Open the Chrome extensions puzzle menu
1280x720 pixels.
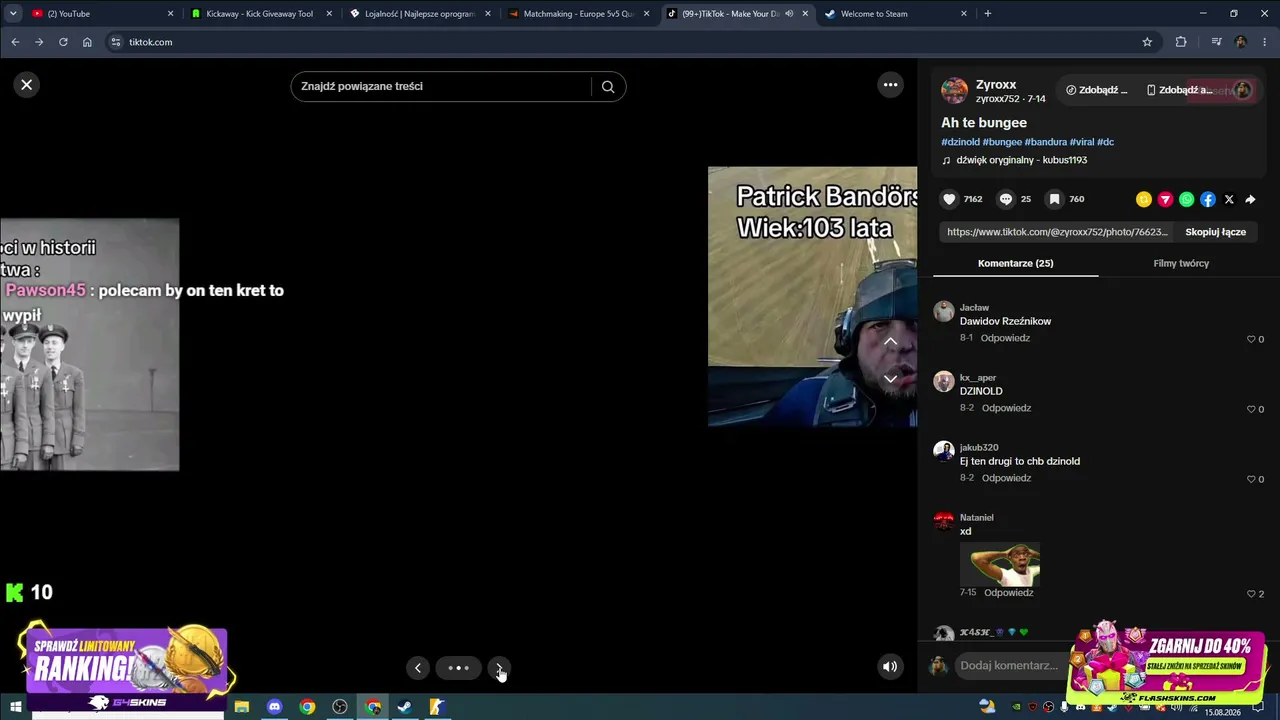[x=1181, y=42]
